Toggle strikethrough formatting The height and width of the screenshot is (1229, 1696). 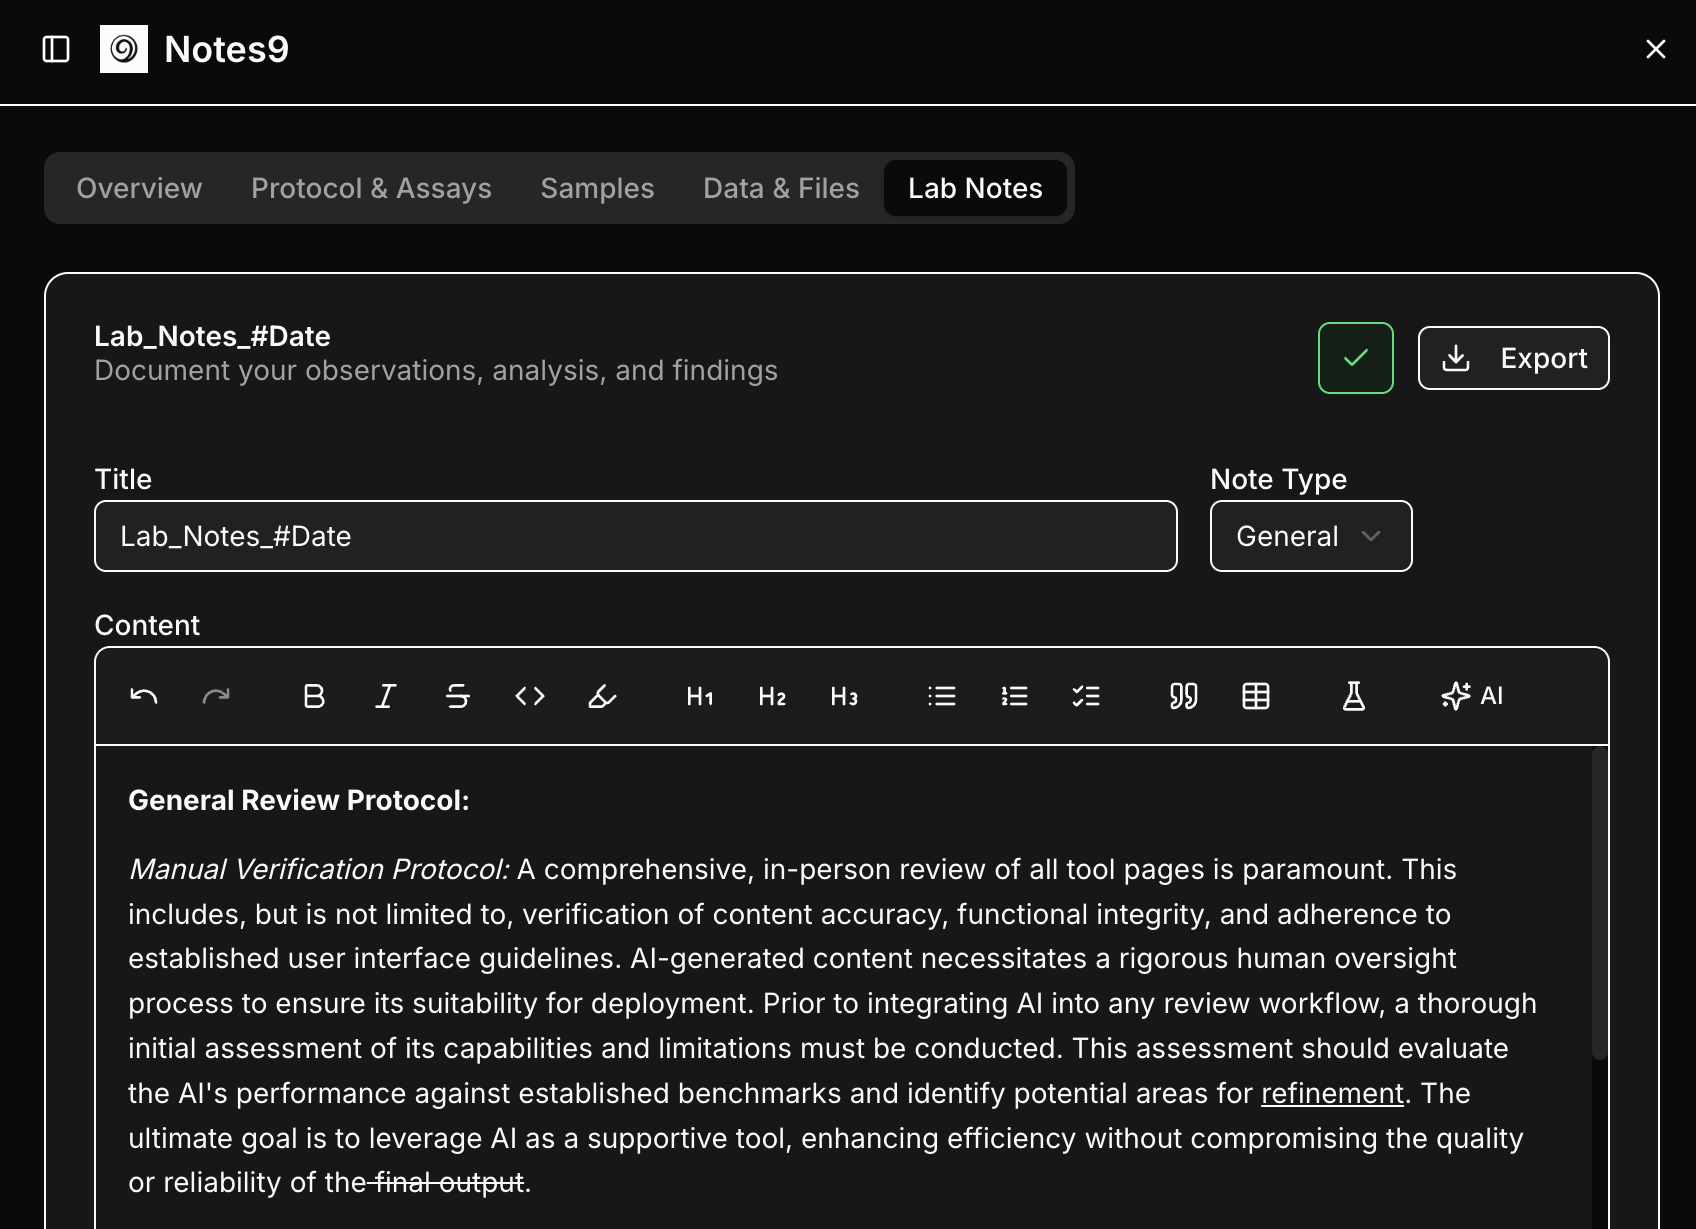click(458, 696)
